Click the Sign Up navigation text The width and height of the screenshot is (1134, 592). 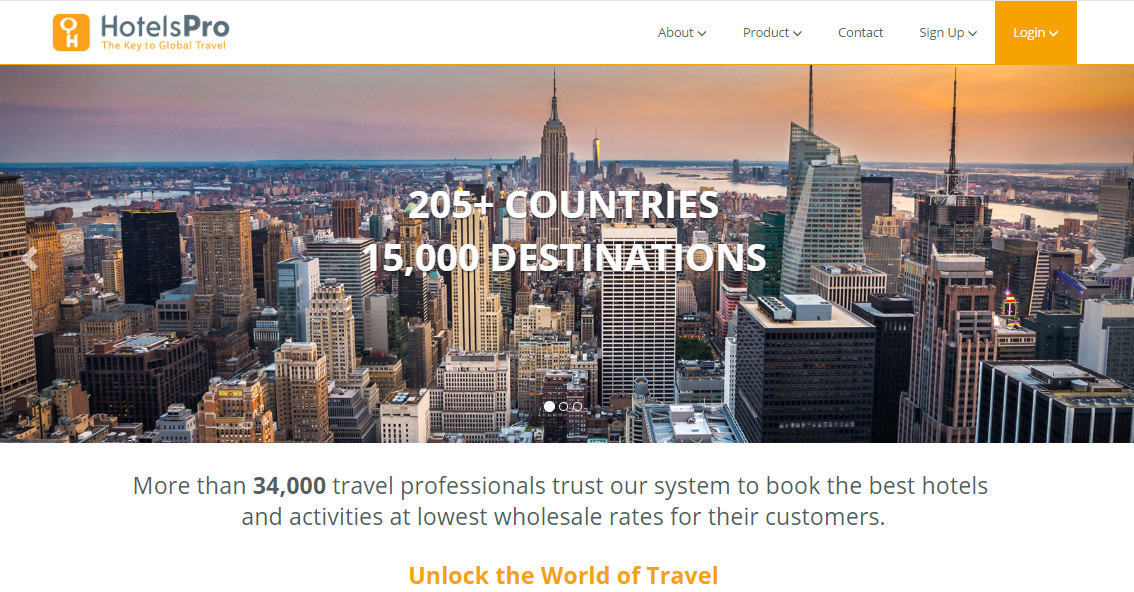(942, 33)
